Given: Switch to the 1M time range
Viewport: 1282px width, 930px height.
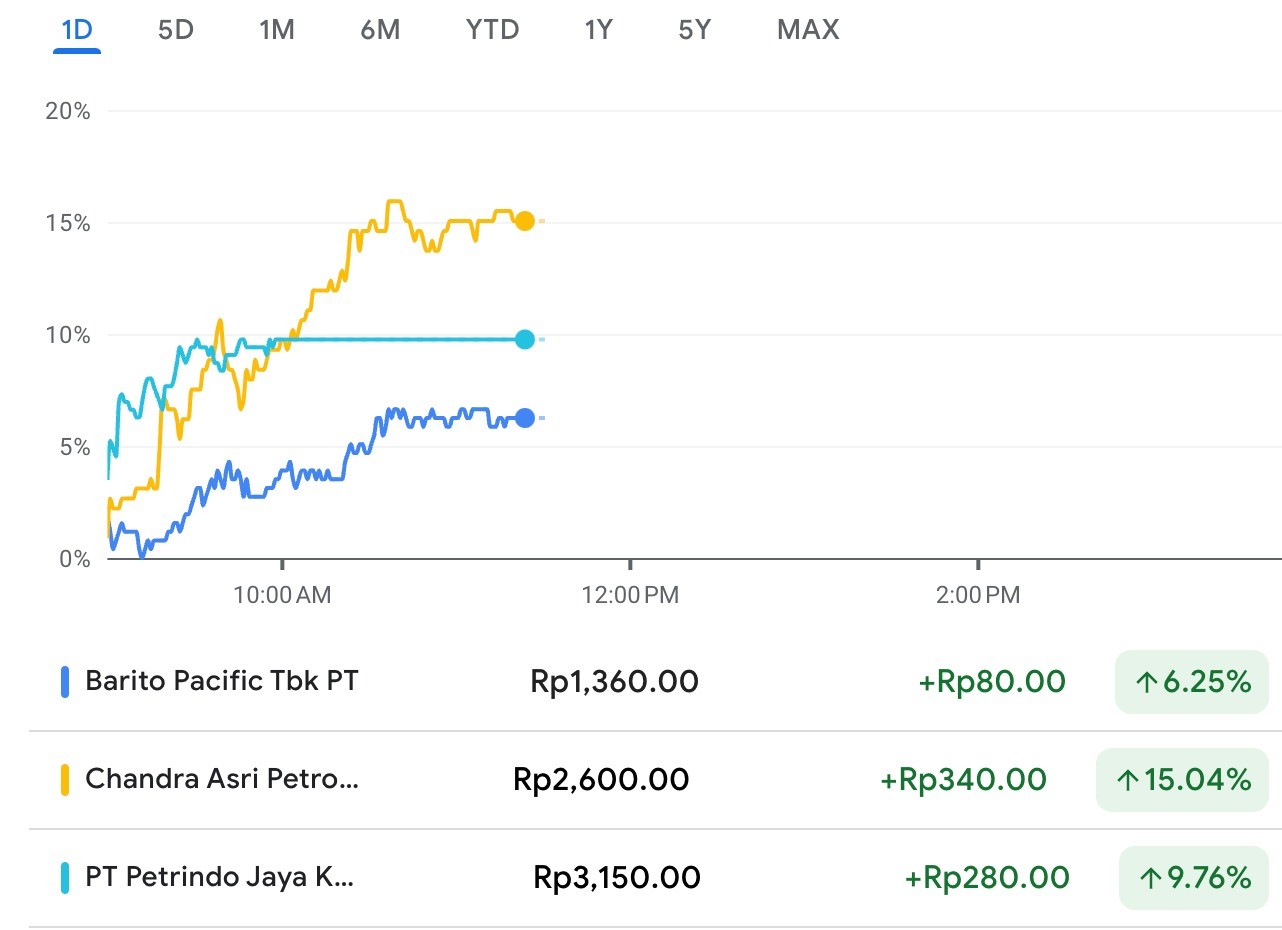Looking at the screenshot, I should [277, 30].
